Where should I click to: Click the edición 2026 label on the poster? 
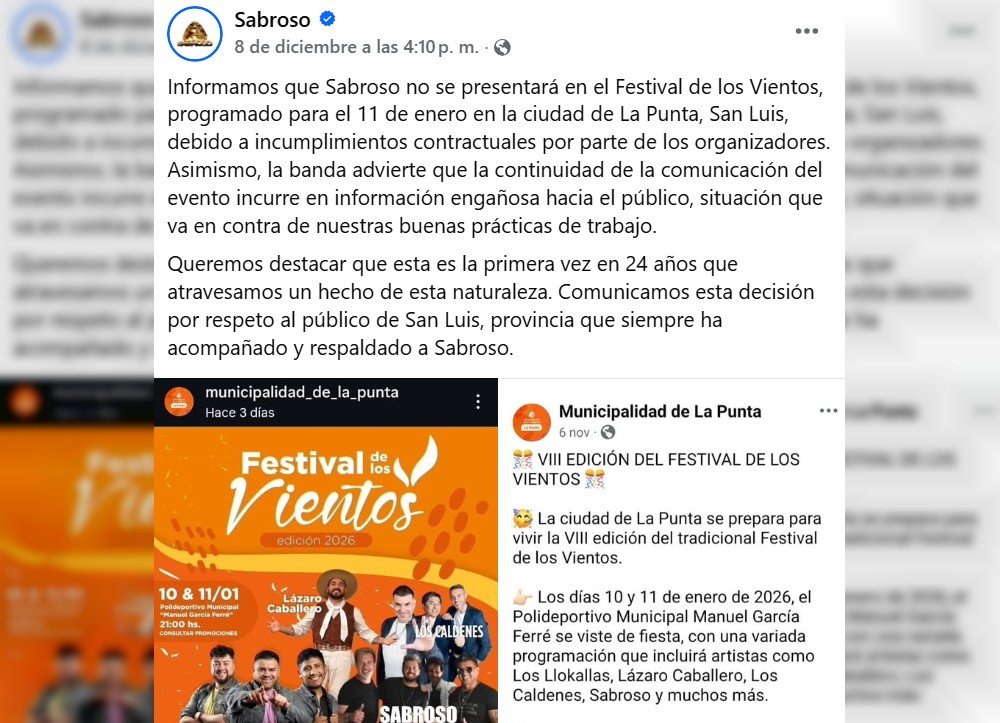point(316,541)
